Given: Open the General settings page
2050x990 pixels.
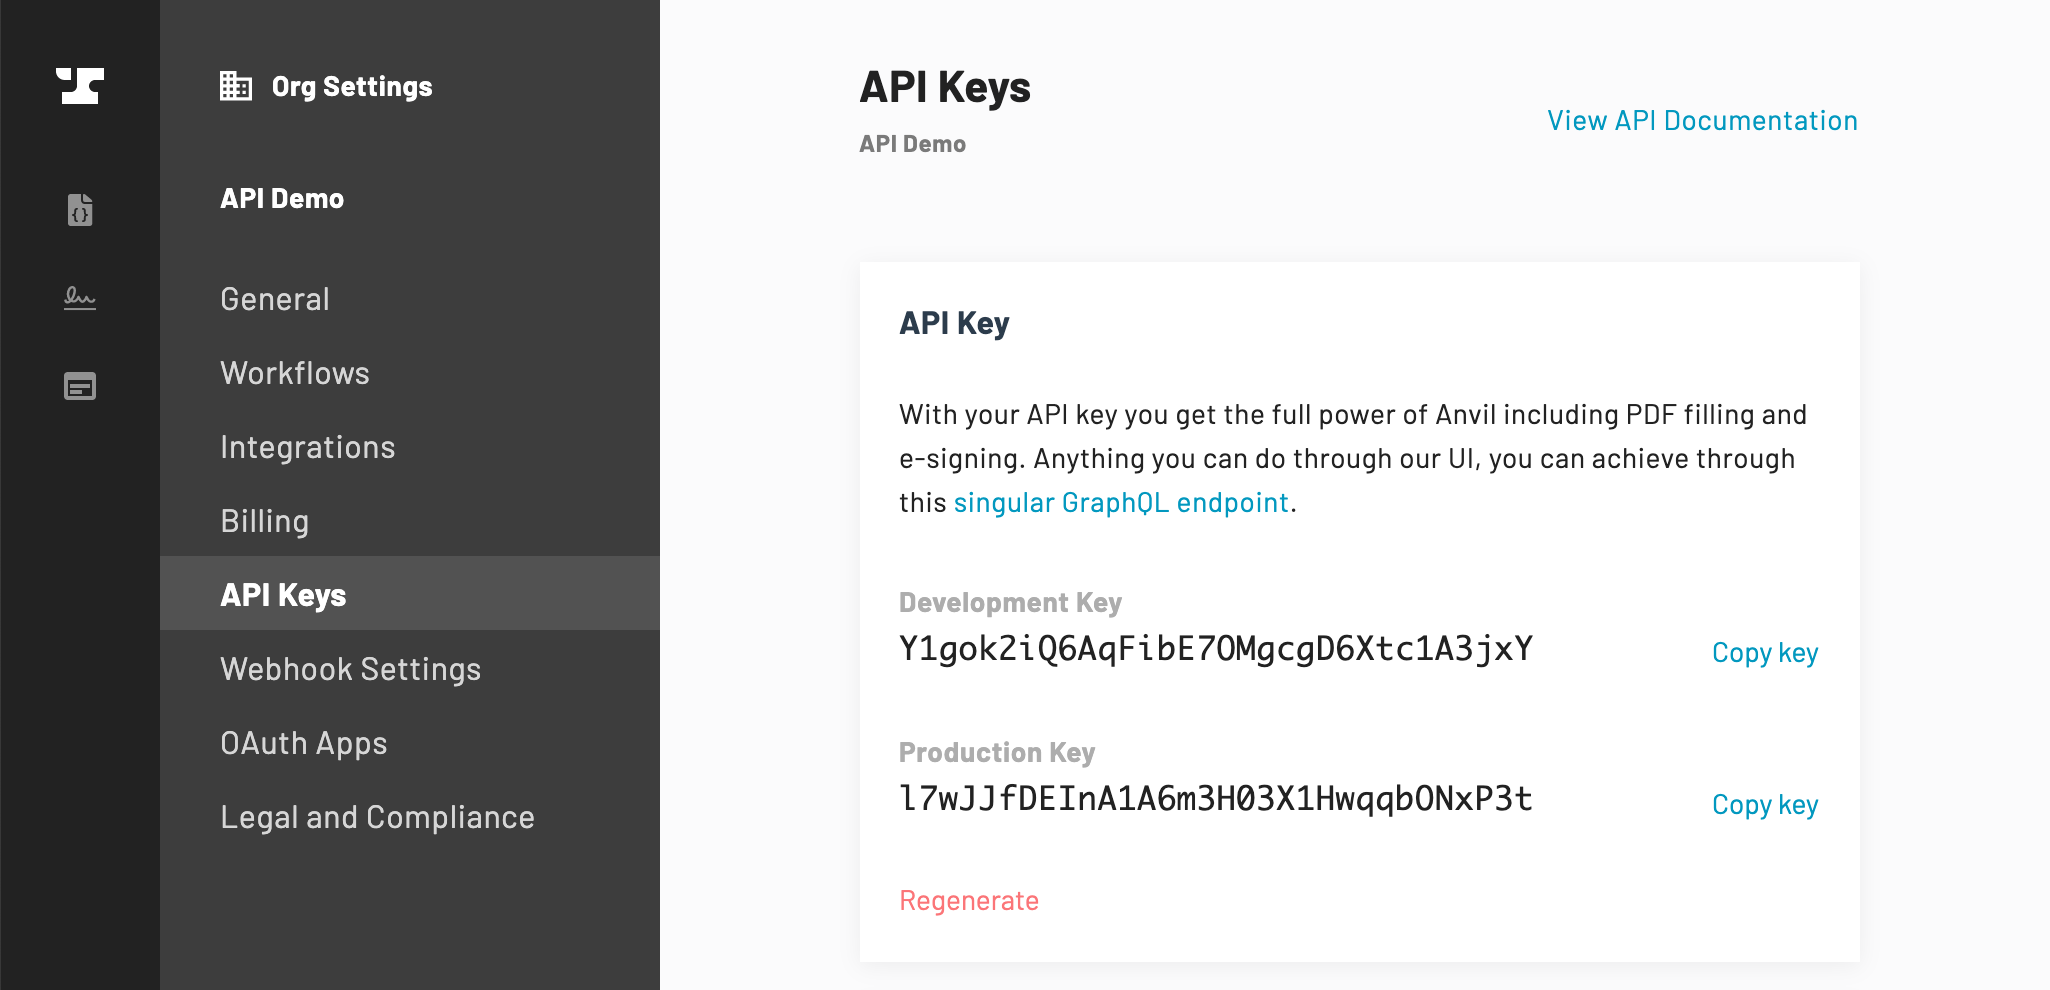Looking at the screenshot, I should pos(275,299).
